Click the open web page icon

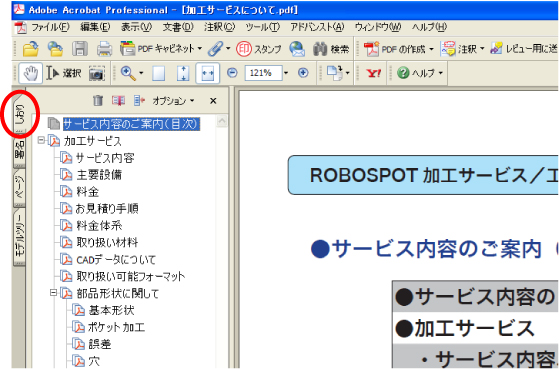pyautogui.click(x=56, y=49)
